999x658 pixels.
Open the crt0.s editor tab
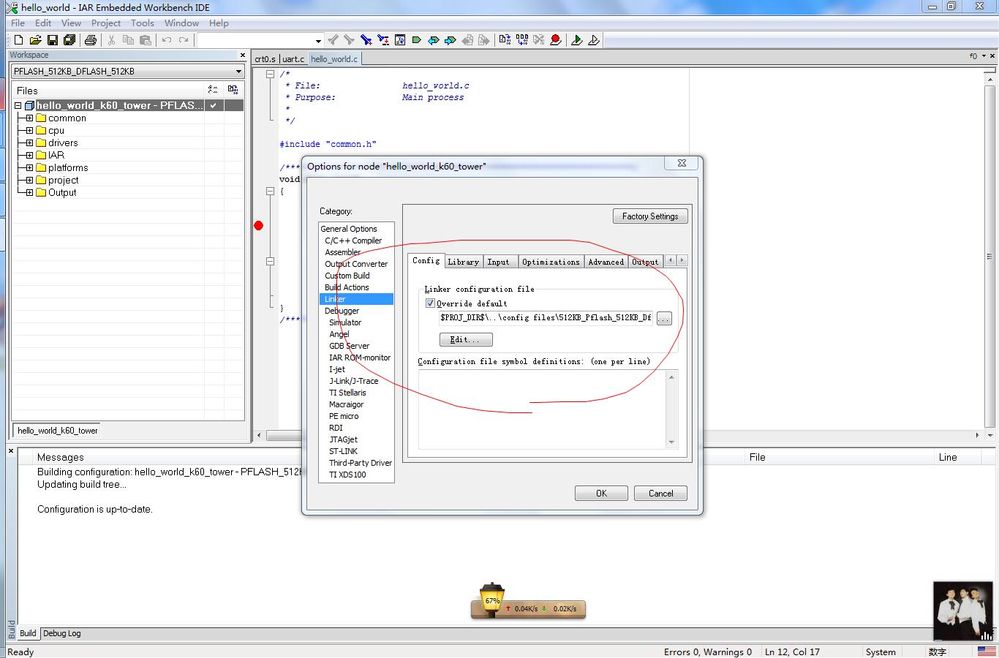pyautogui.click(x=265, y=59)
